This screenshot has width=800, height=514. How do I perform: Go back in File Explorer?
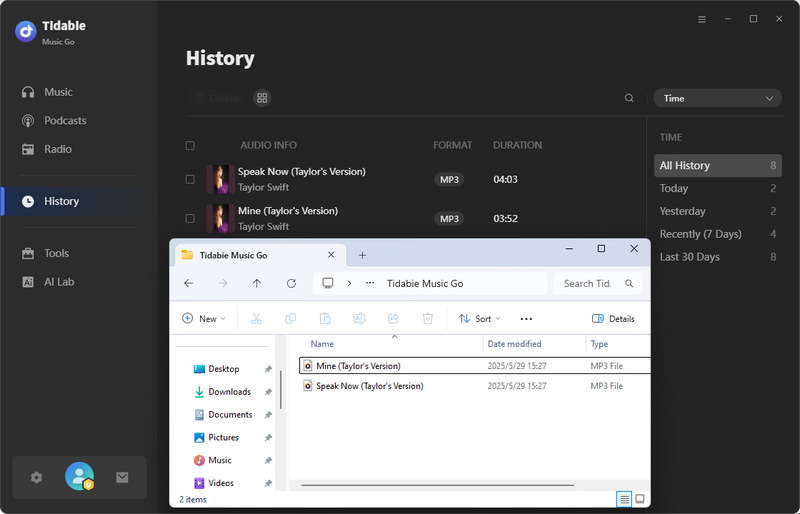(x=189, y=284)
